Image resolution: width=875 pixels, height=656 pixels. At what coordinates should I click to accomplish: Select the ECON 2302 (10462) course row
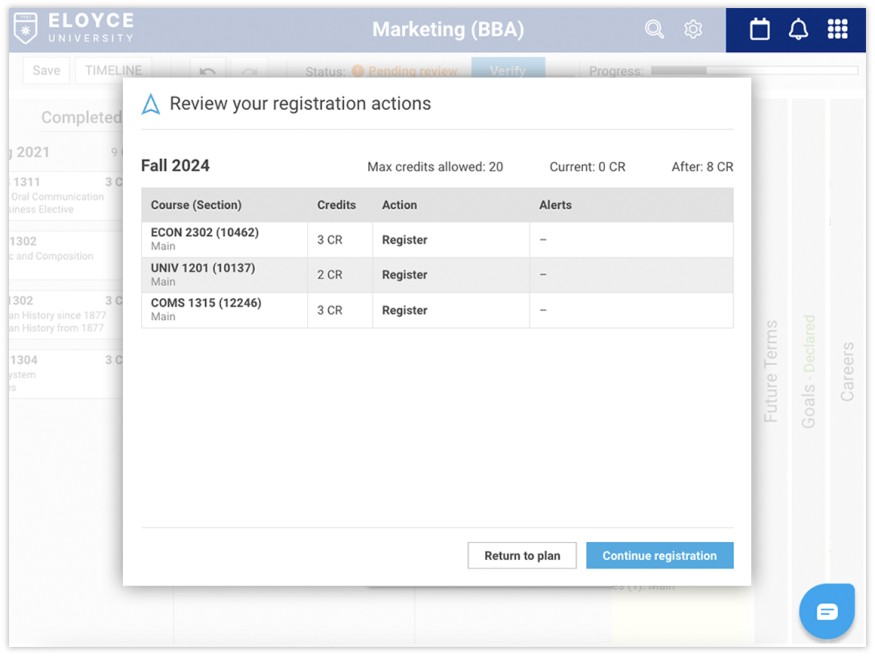pos(436,240)
